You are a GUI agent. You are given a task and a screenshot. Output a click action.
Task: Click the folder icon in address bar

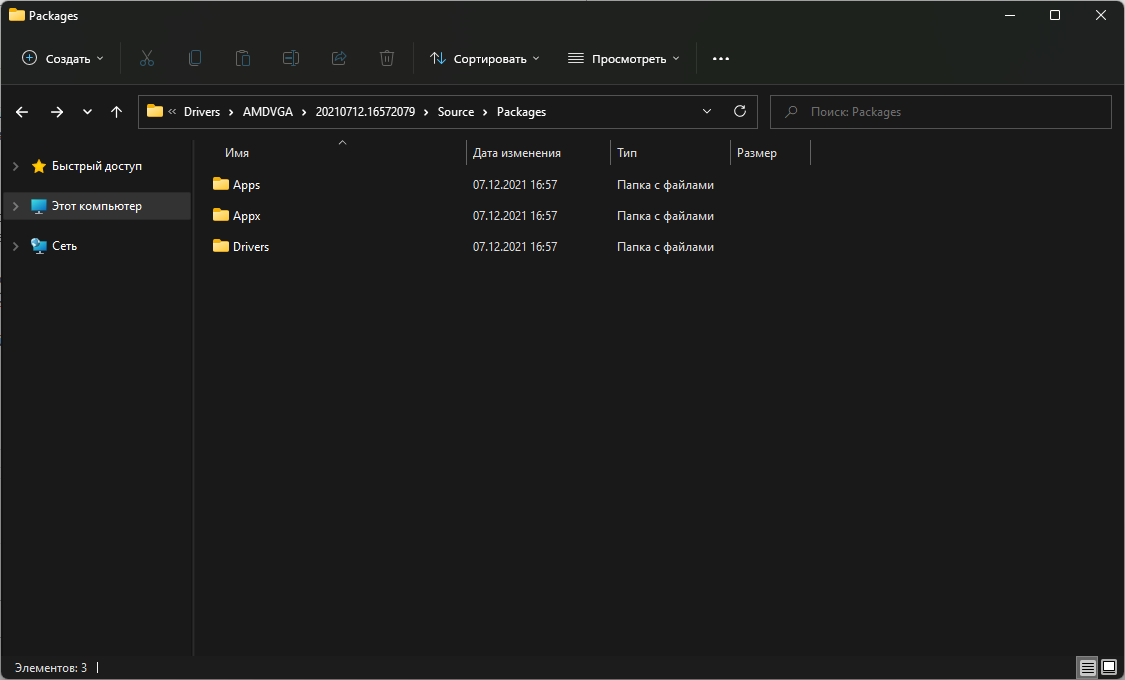coord(155,111)
